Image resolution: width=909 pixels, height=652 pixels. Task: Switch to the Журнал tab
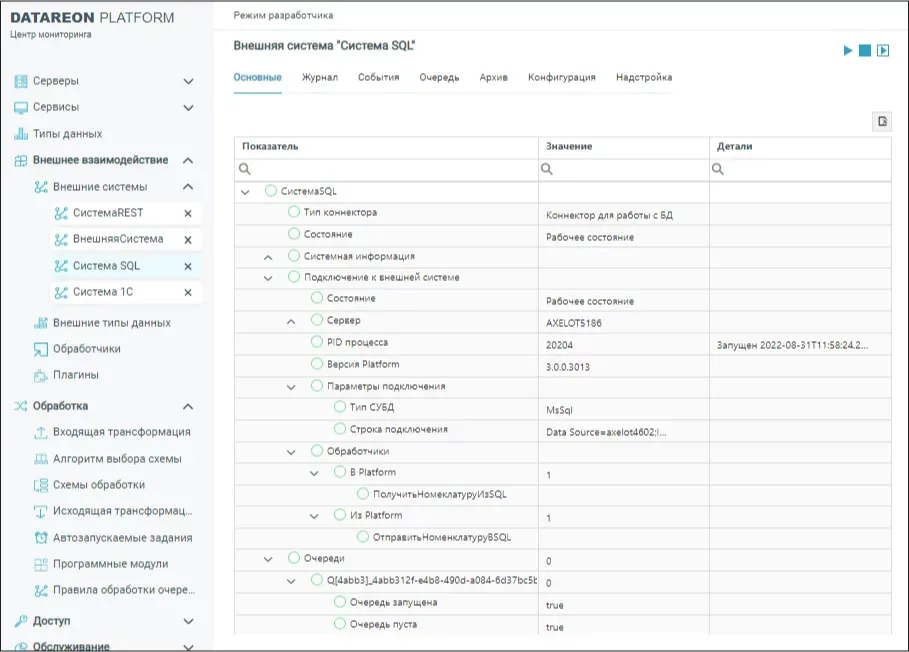[318, 76]
